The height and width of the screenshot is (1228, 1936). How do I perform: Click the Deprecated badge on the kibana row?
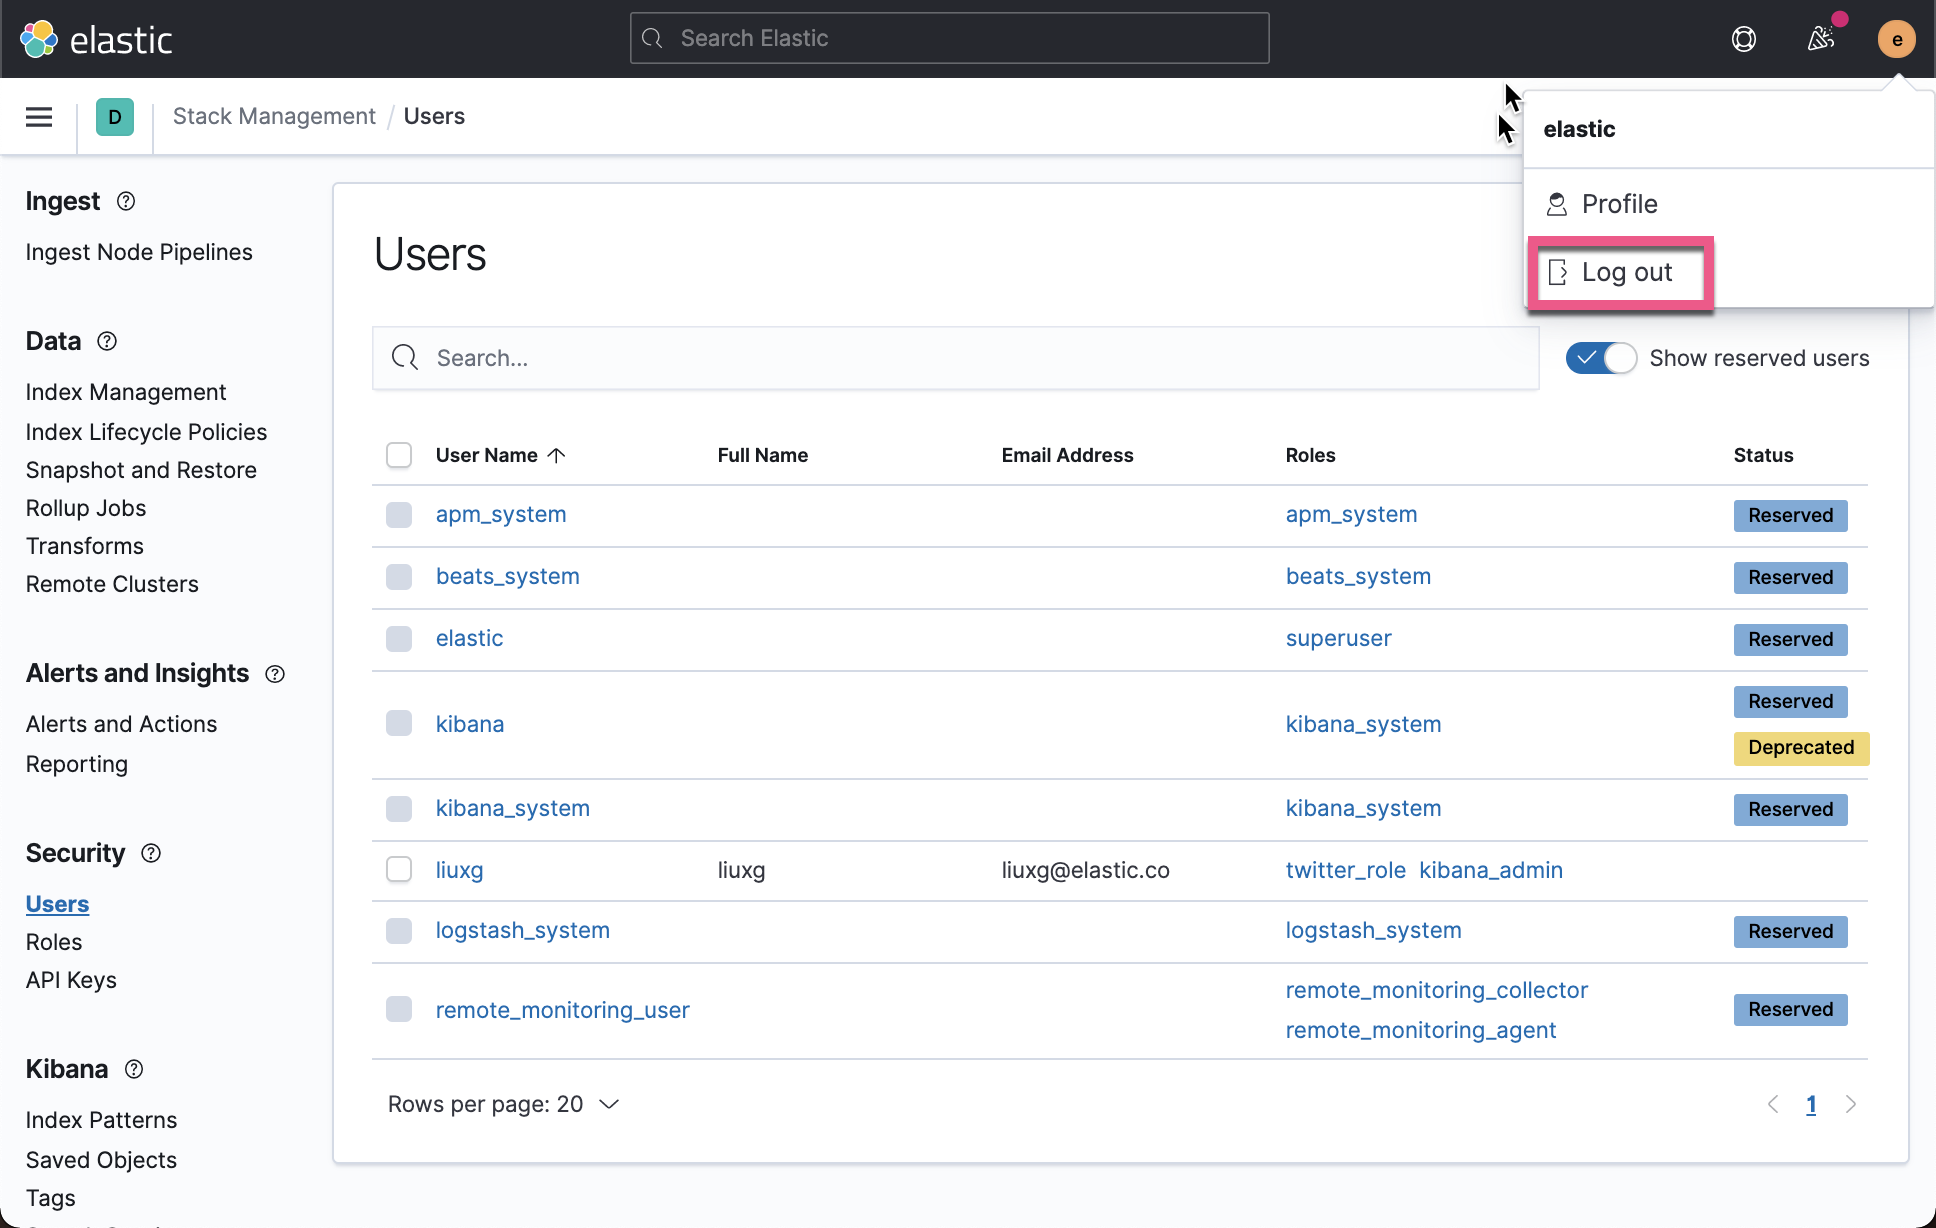pos(1800,747)
